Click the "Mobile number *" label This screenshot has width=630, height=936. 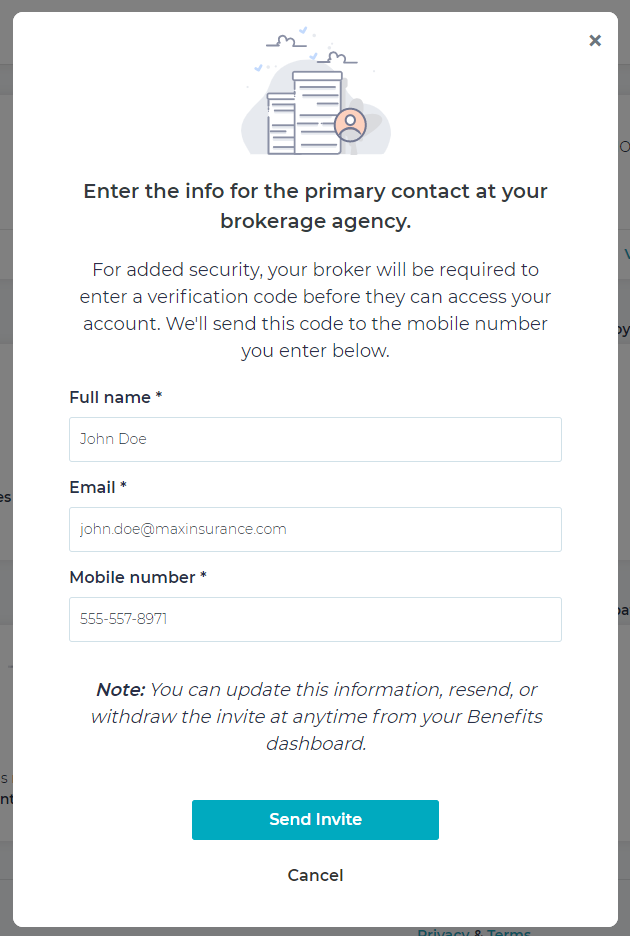point(137,577)
